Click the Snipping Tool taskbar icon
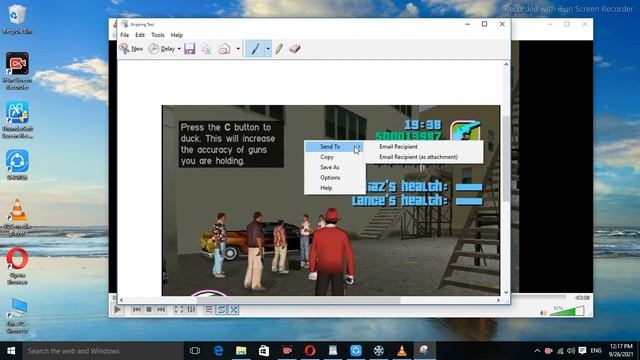640x360 pixels. click(x=424, y=351)
